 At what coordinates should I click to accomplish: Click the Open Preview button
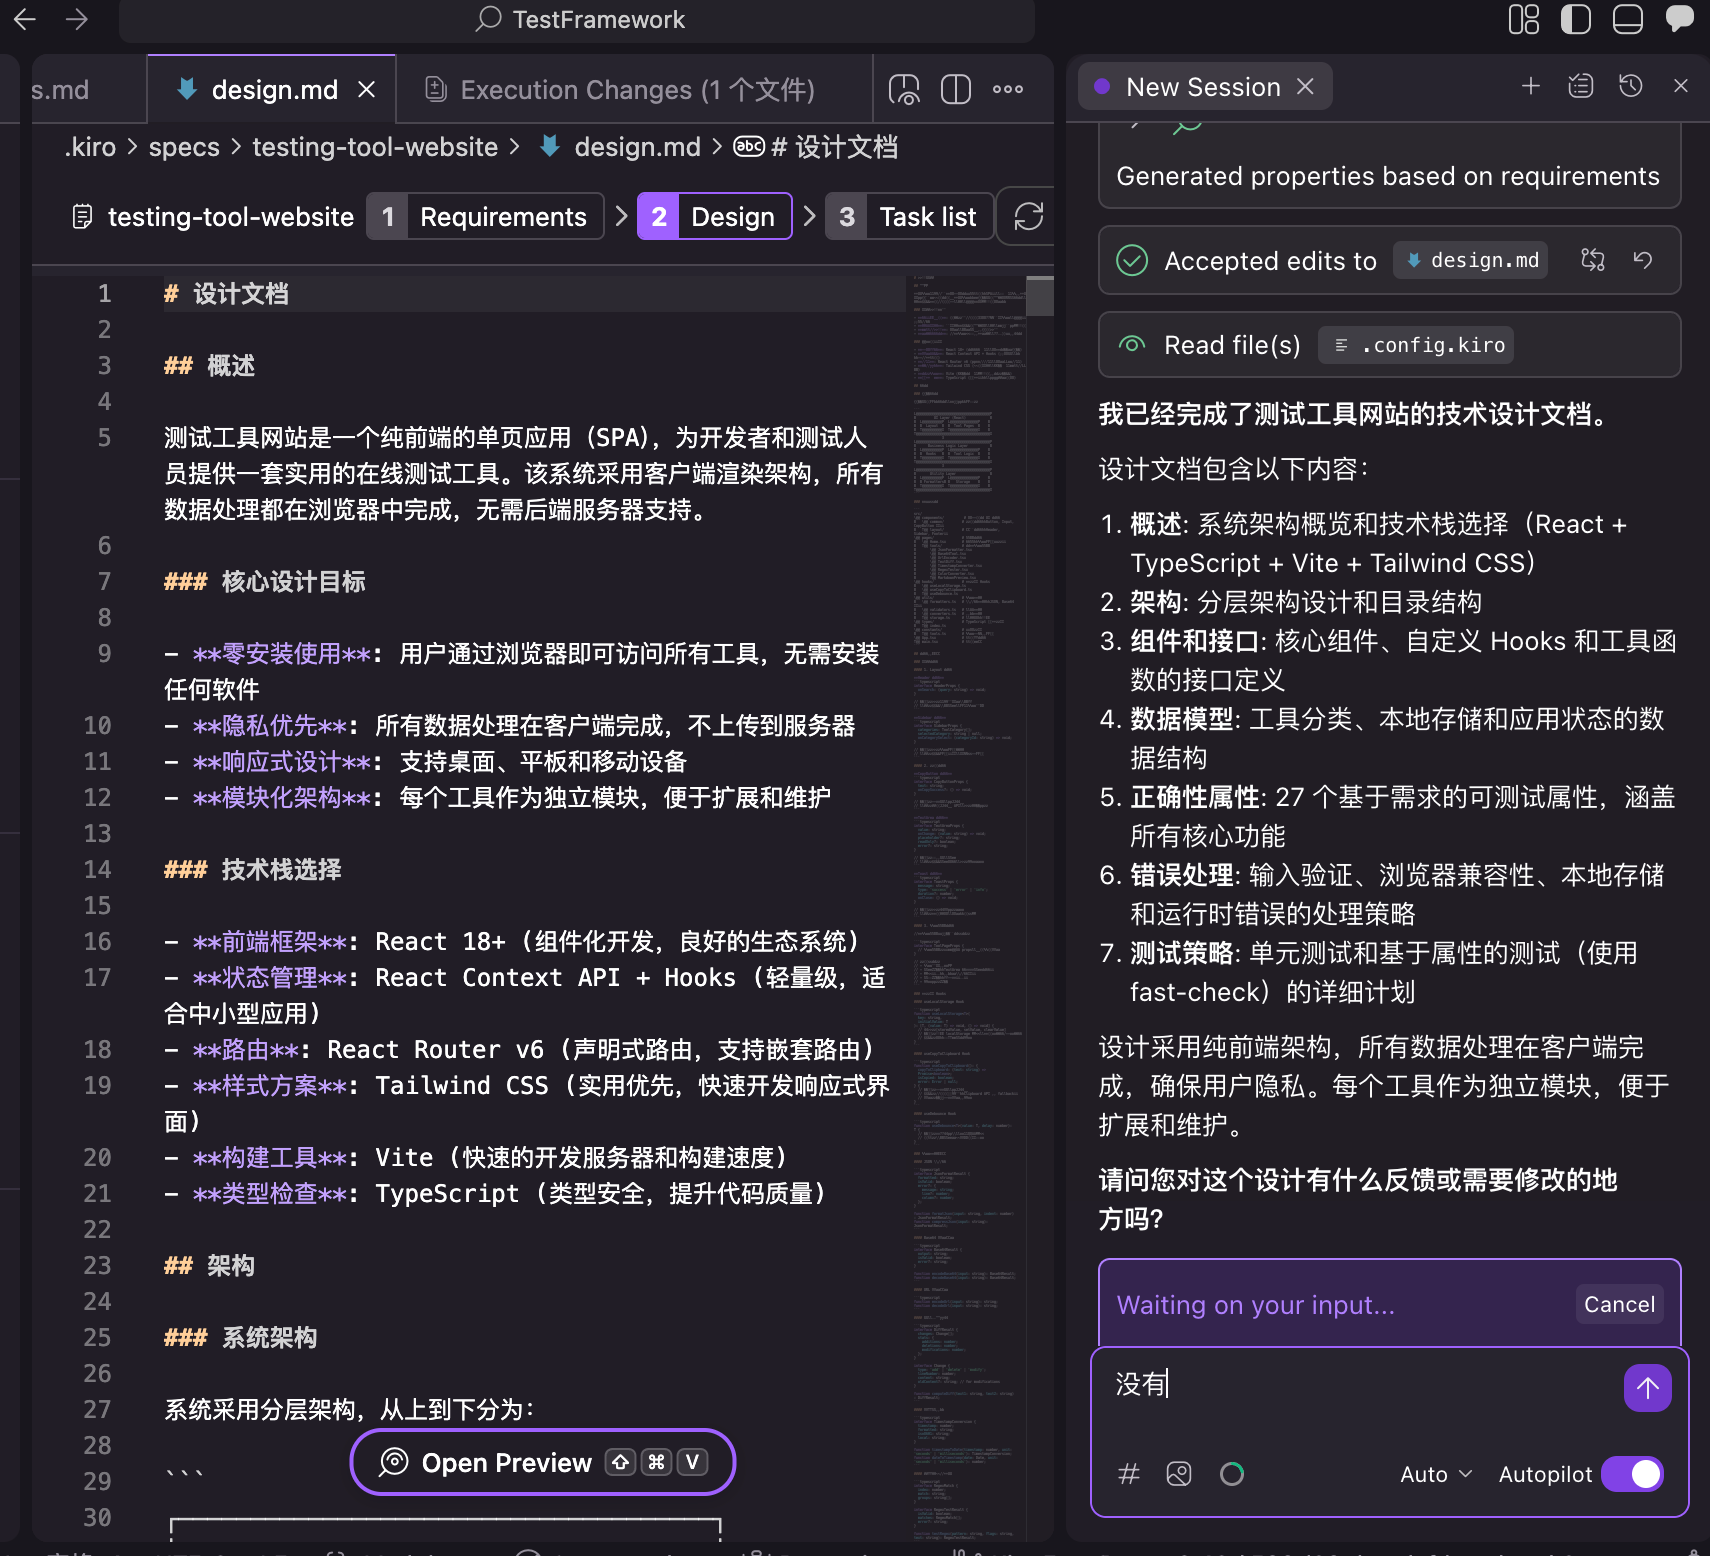click(x=541, y=1462)
